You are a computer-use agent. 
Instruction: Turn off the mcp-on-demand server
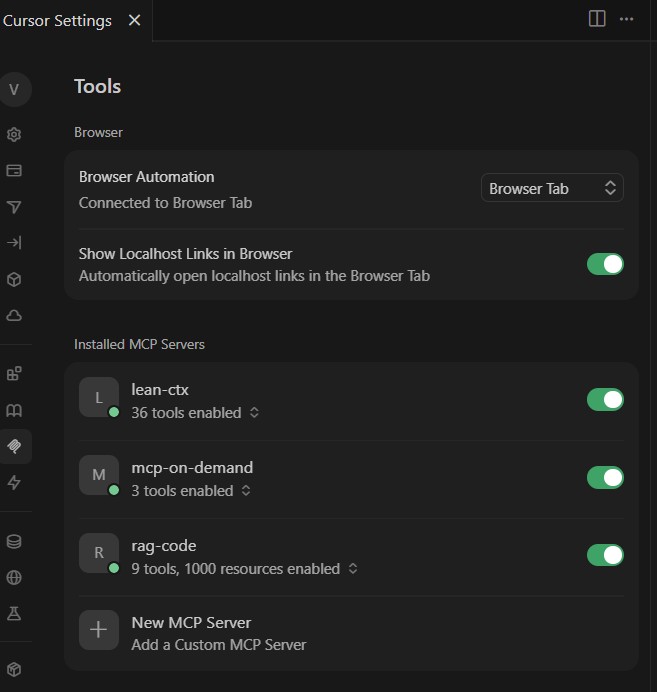coord(605,477)
